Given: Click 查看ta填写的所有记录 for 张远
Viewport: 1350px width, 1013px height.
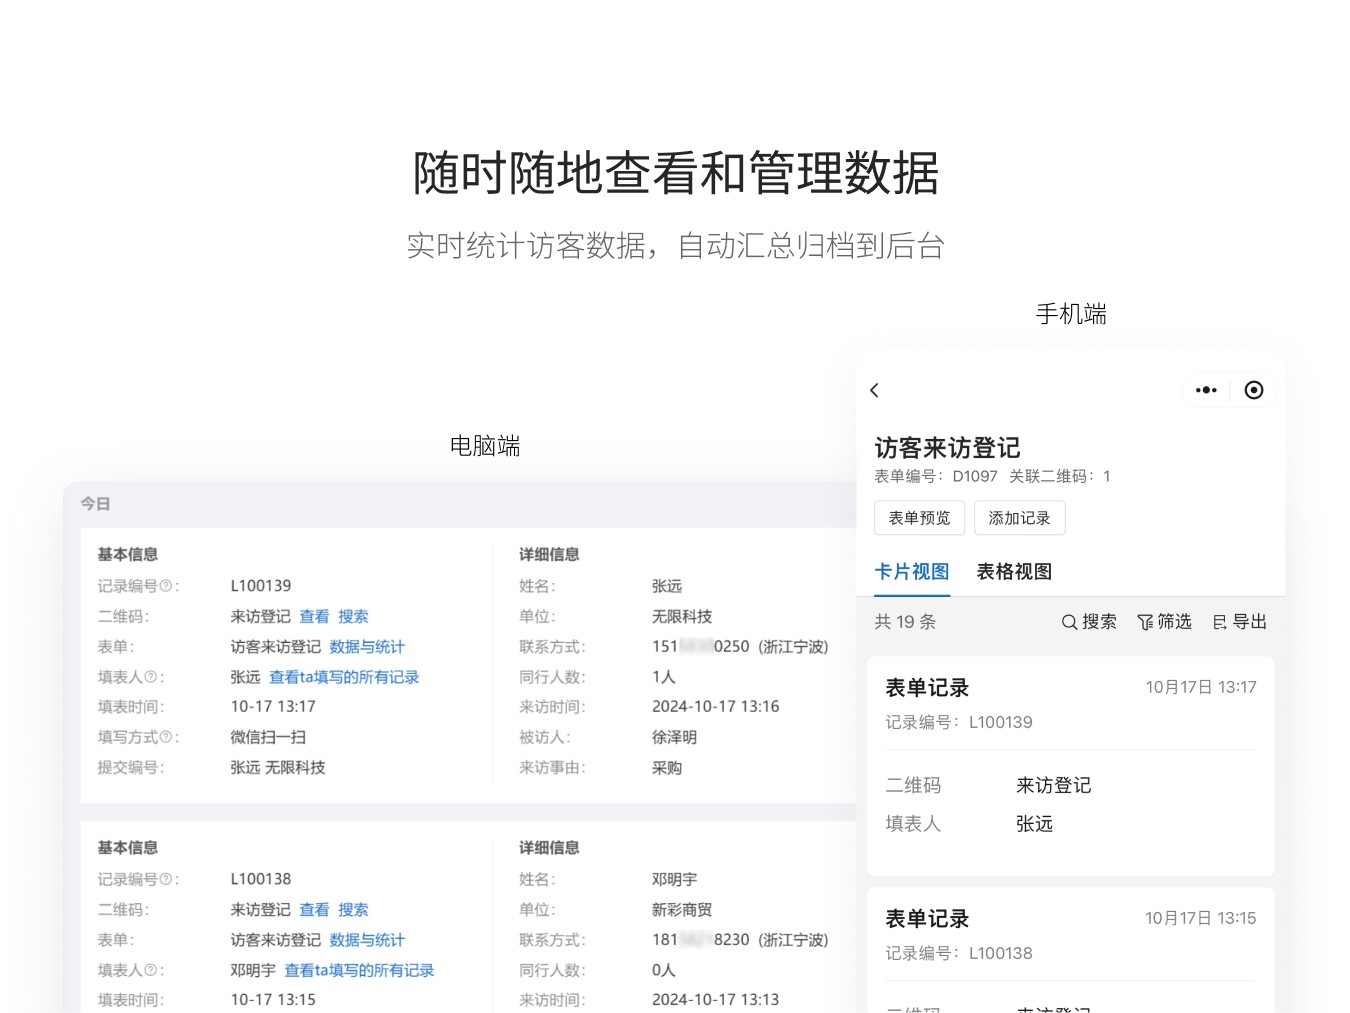Looking at the screenshot, I should click(344, 677).
